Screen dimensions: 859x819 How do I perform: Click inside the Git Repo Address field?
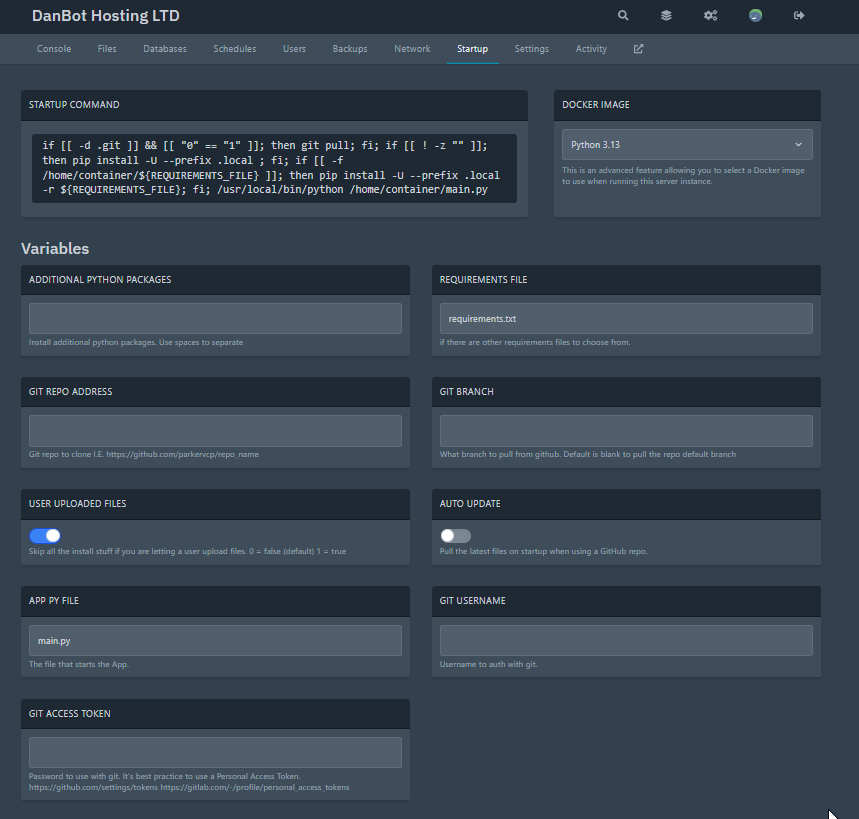[x=214, y=430]
